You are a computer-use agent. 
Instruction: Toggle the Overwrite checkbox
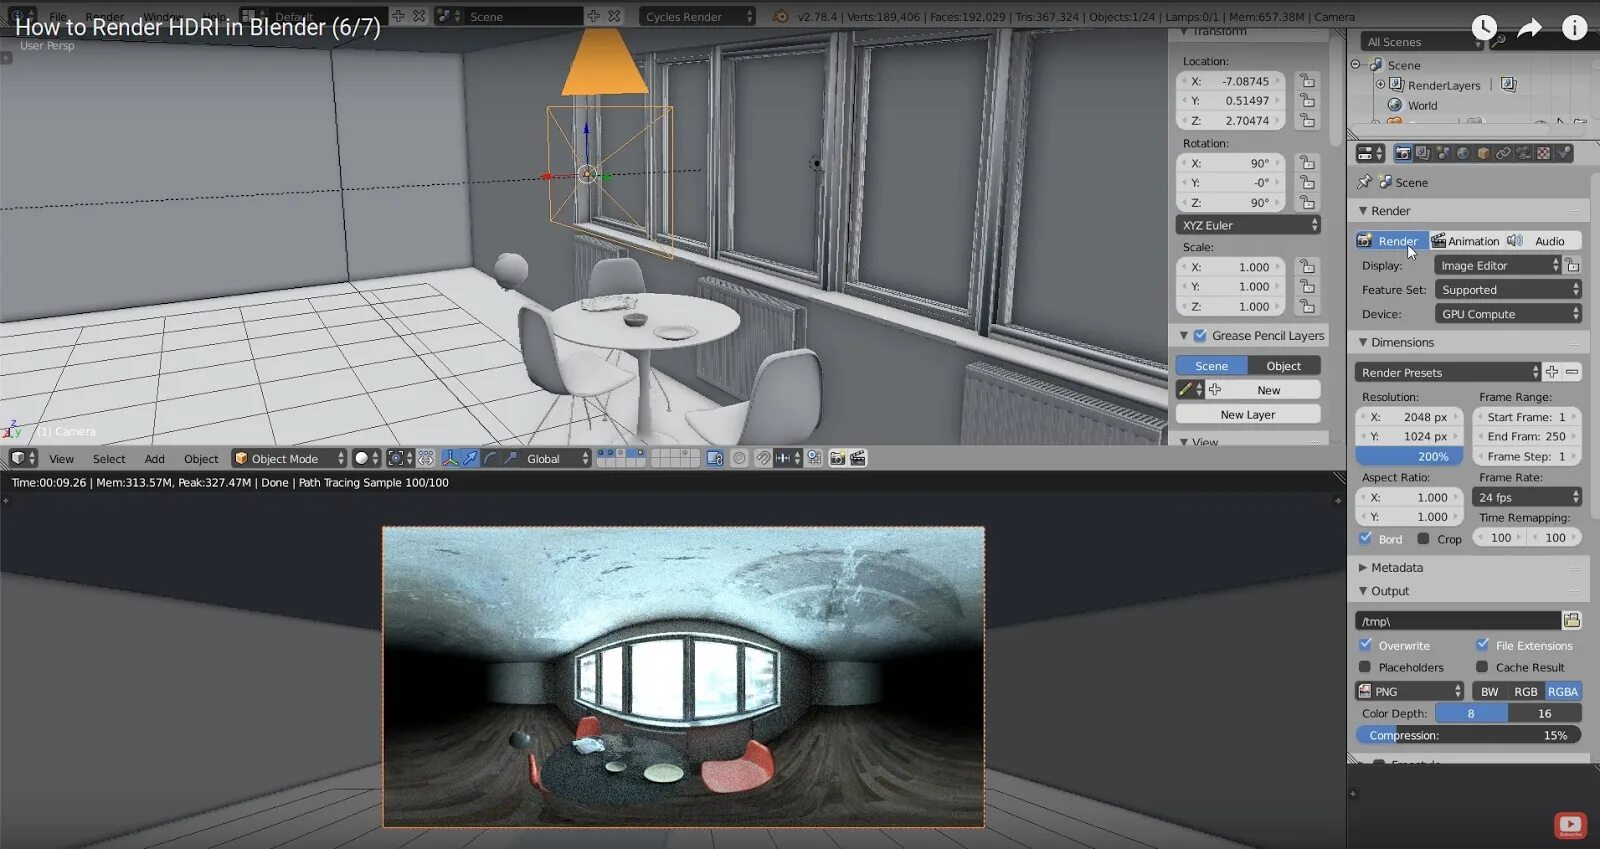(x=1366, y=645)
